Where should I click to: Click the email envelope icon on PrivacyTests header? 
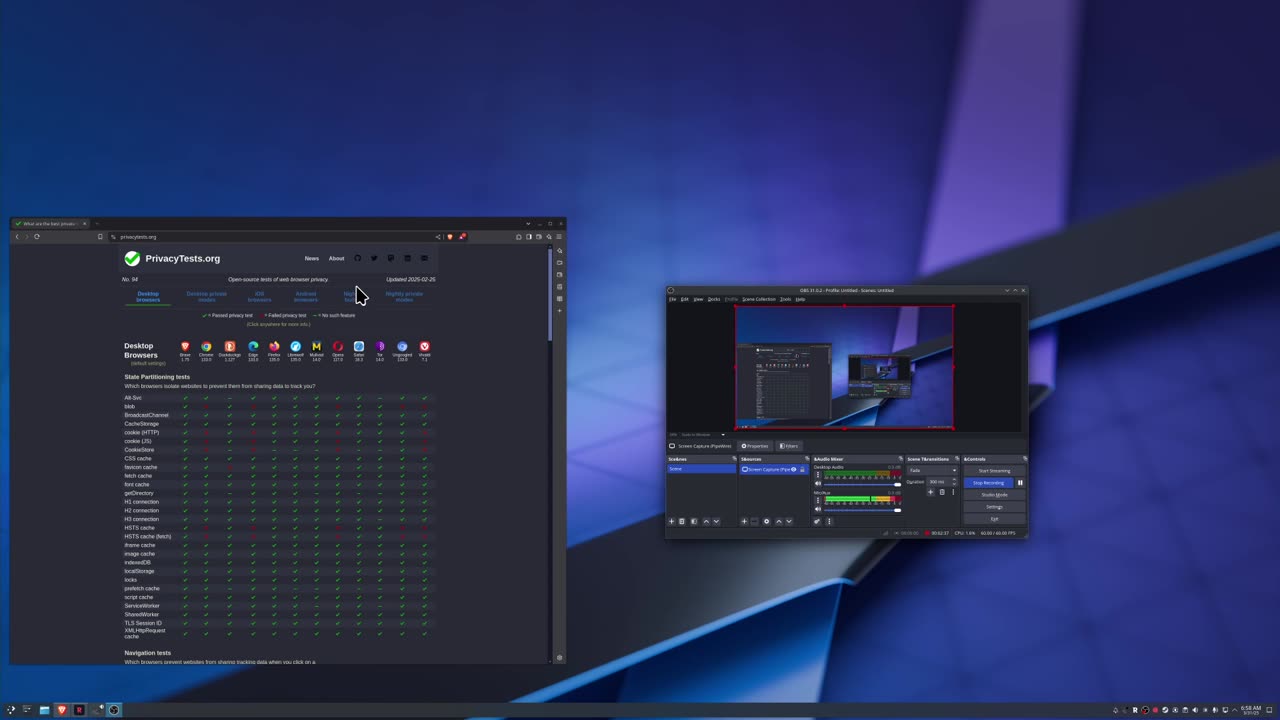click(x=424, y=258)
